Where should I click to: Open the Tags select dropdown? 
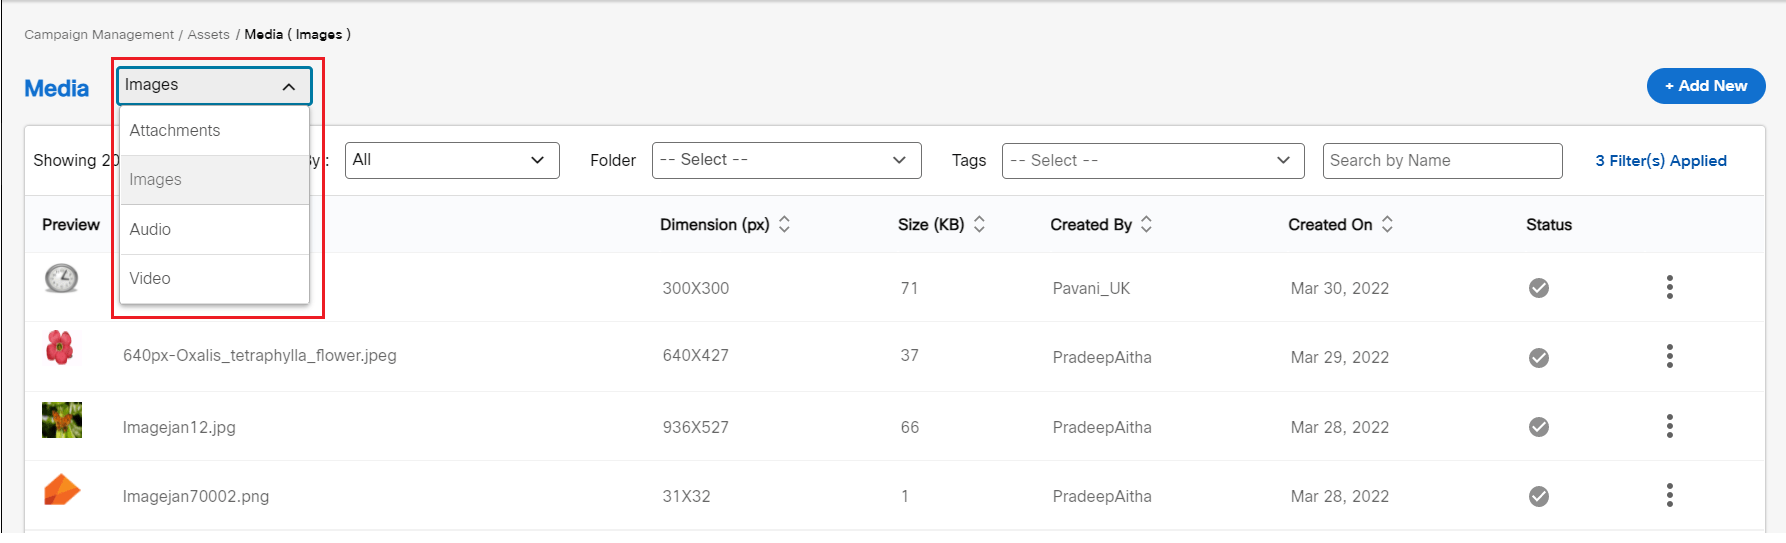point(1152,160)
